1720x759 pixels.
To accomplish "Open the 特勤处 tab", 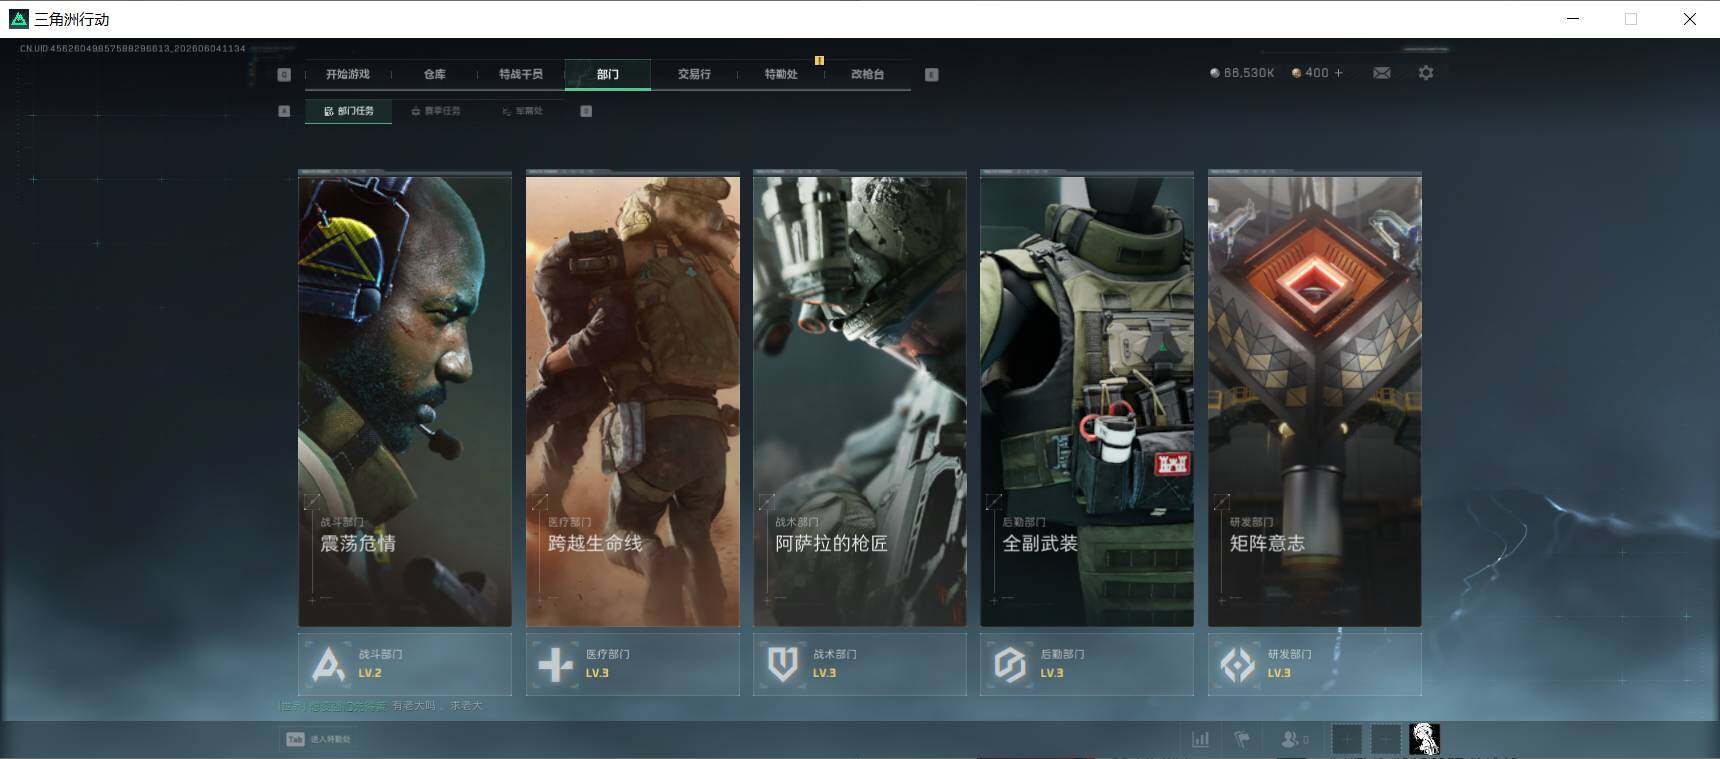I will (781, 74).
